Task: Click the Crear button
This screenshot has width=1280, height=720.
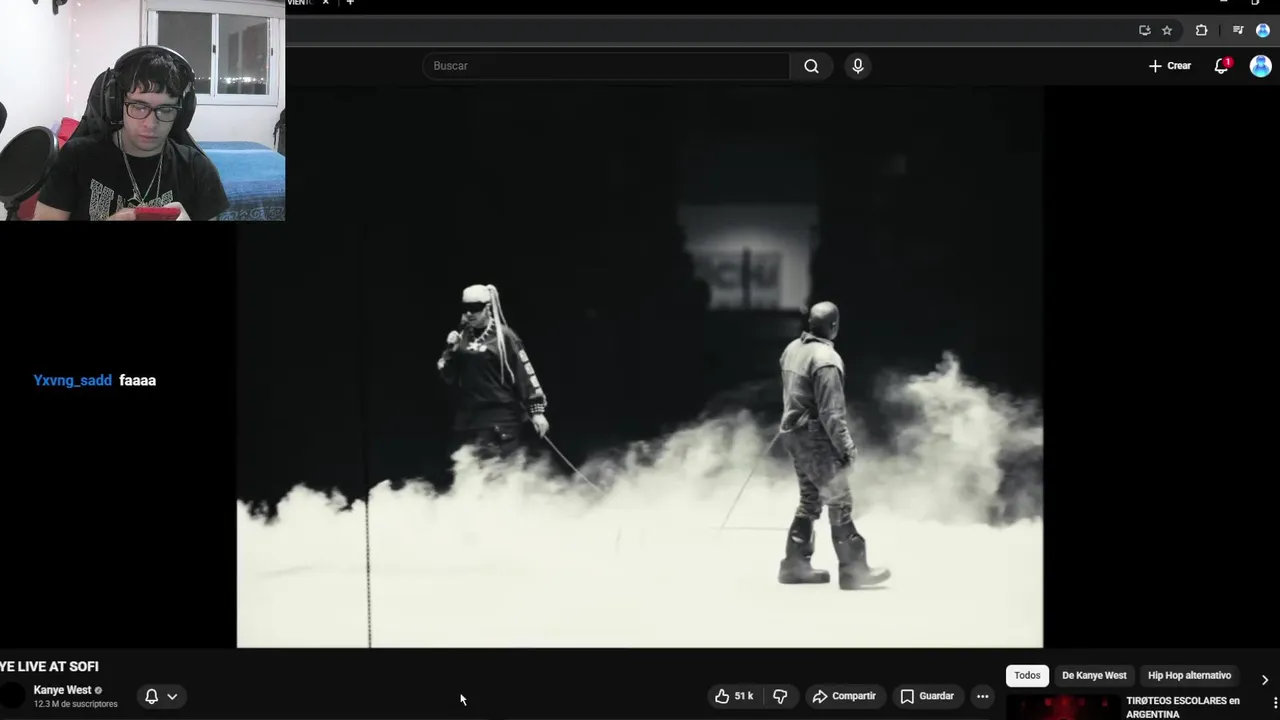Action: pos(1169,66)
